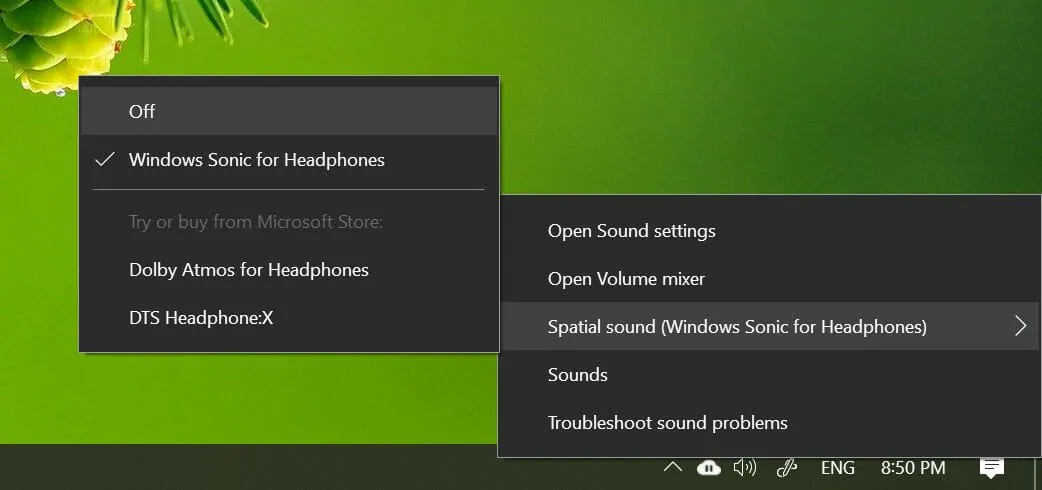Open the pen workspace tray icon

pyautogui.click(x=787, y=468)
